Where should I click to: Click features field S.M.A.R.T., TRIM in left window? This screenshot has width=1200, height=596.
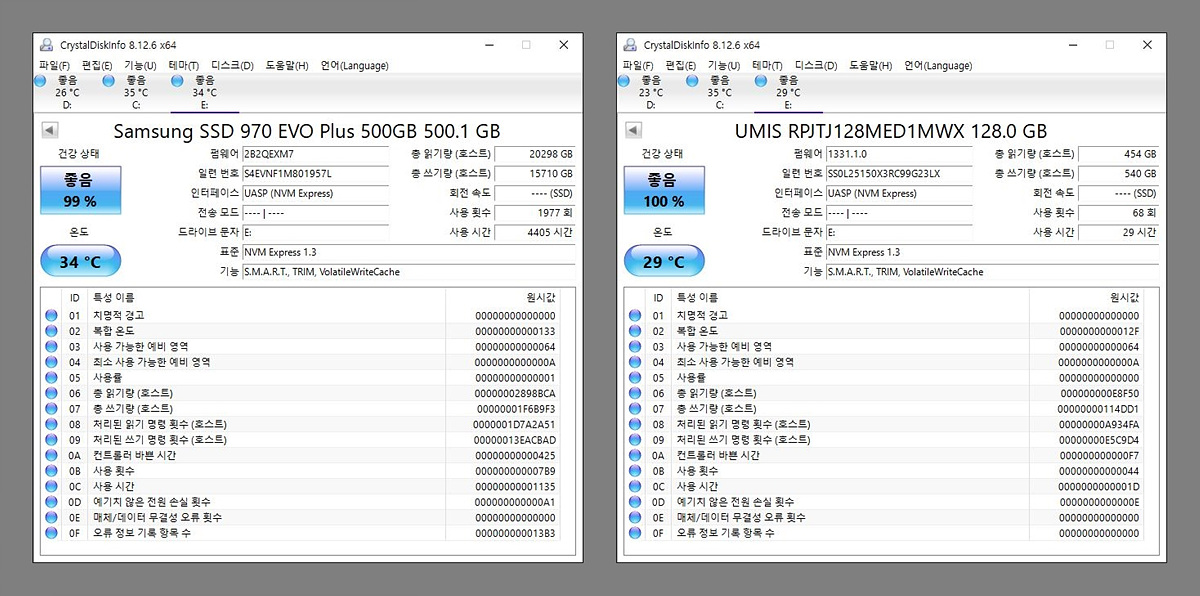[x=409, y=272]
